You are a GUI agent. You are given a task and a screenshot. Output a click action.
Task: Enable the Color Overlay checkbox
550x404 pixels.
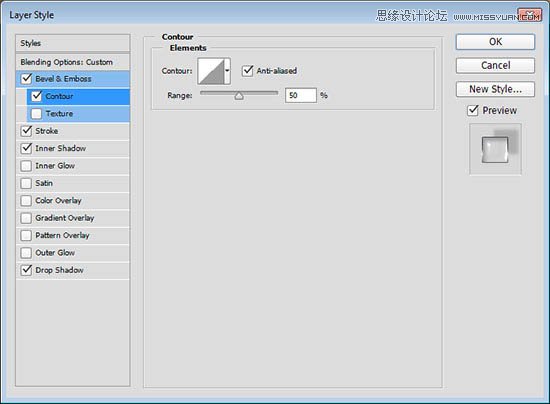(26, 201)
